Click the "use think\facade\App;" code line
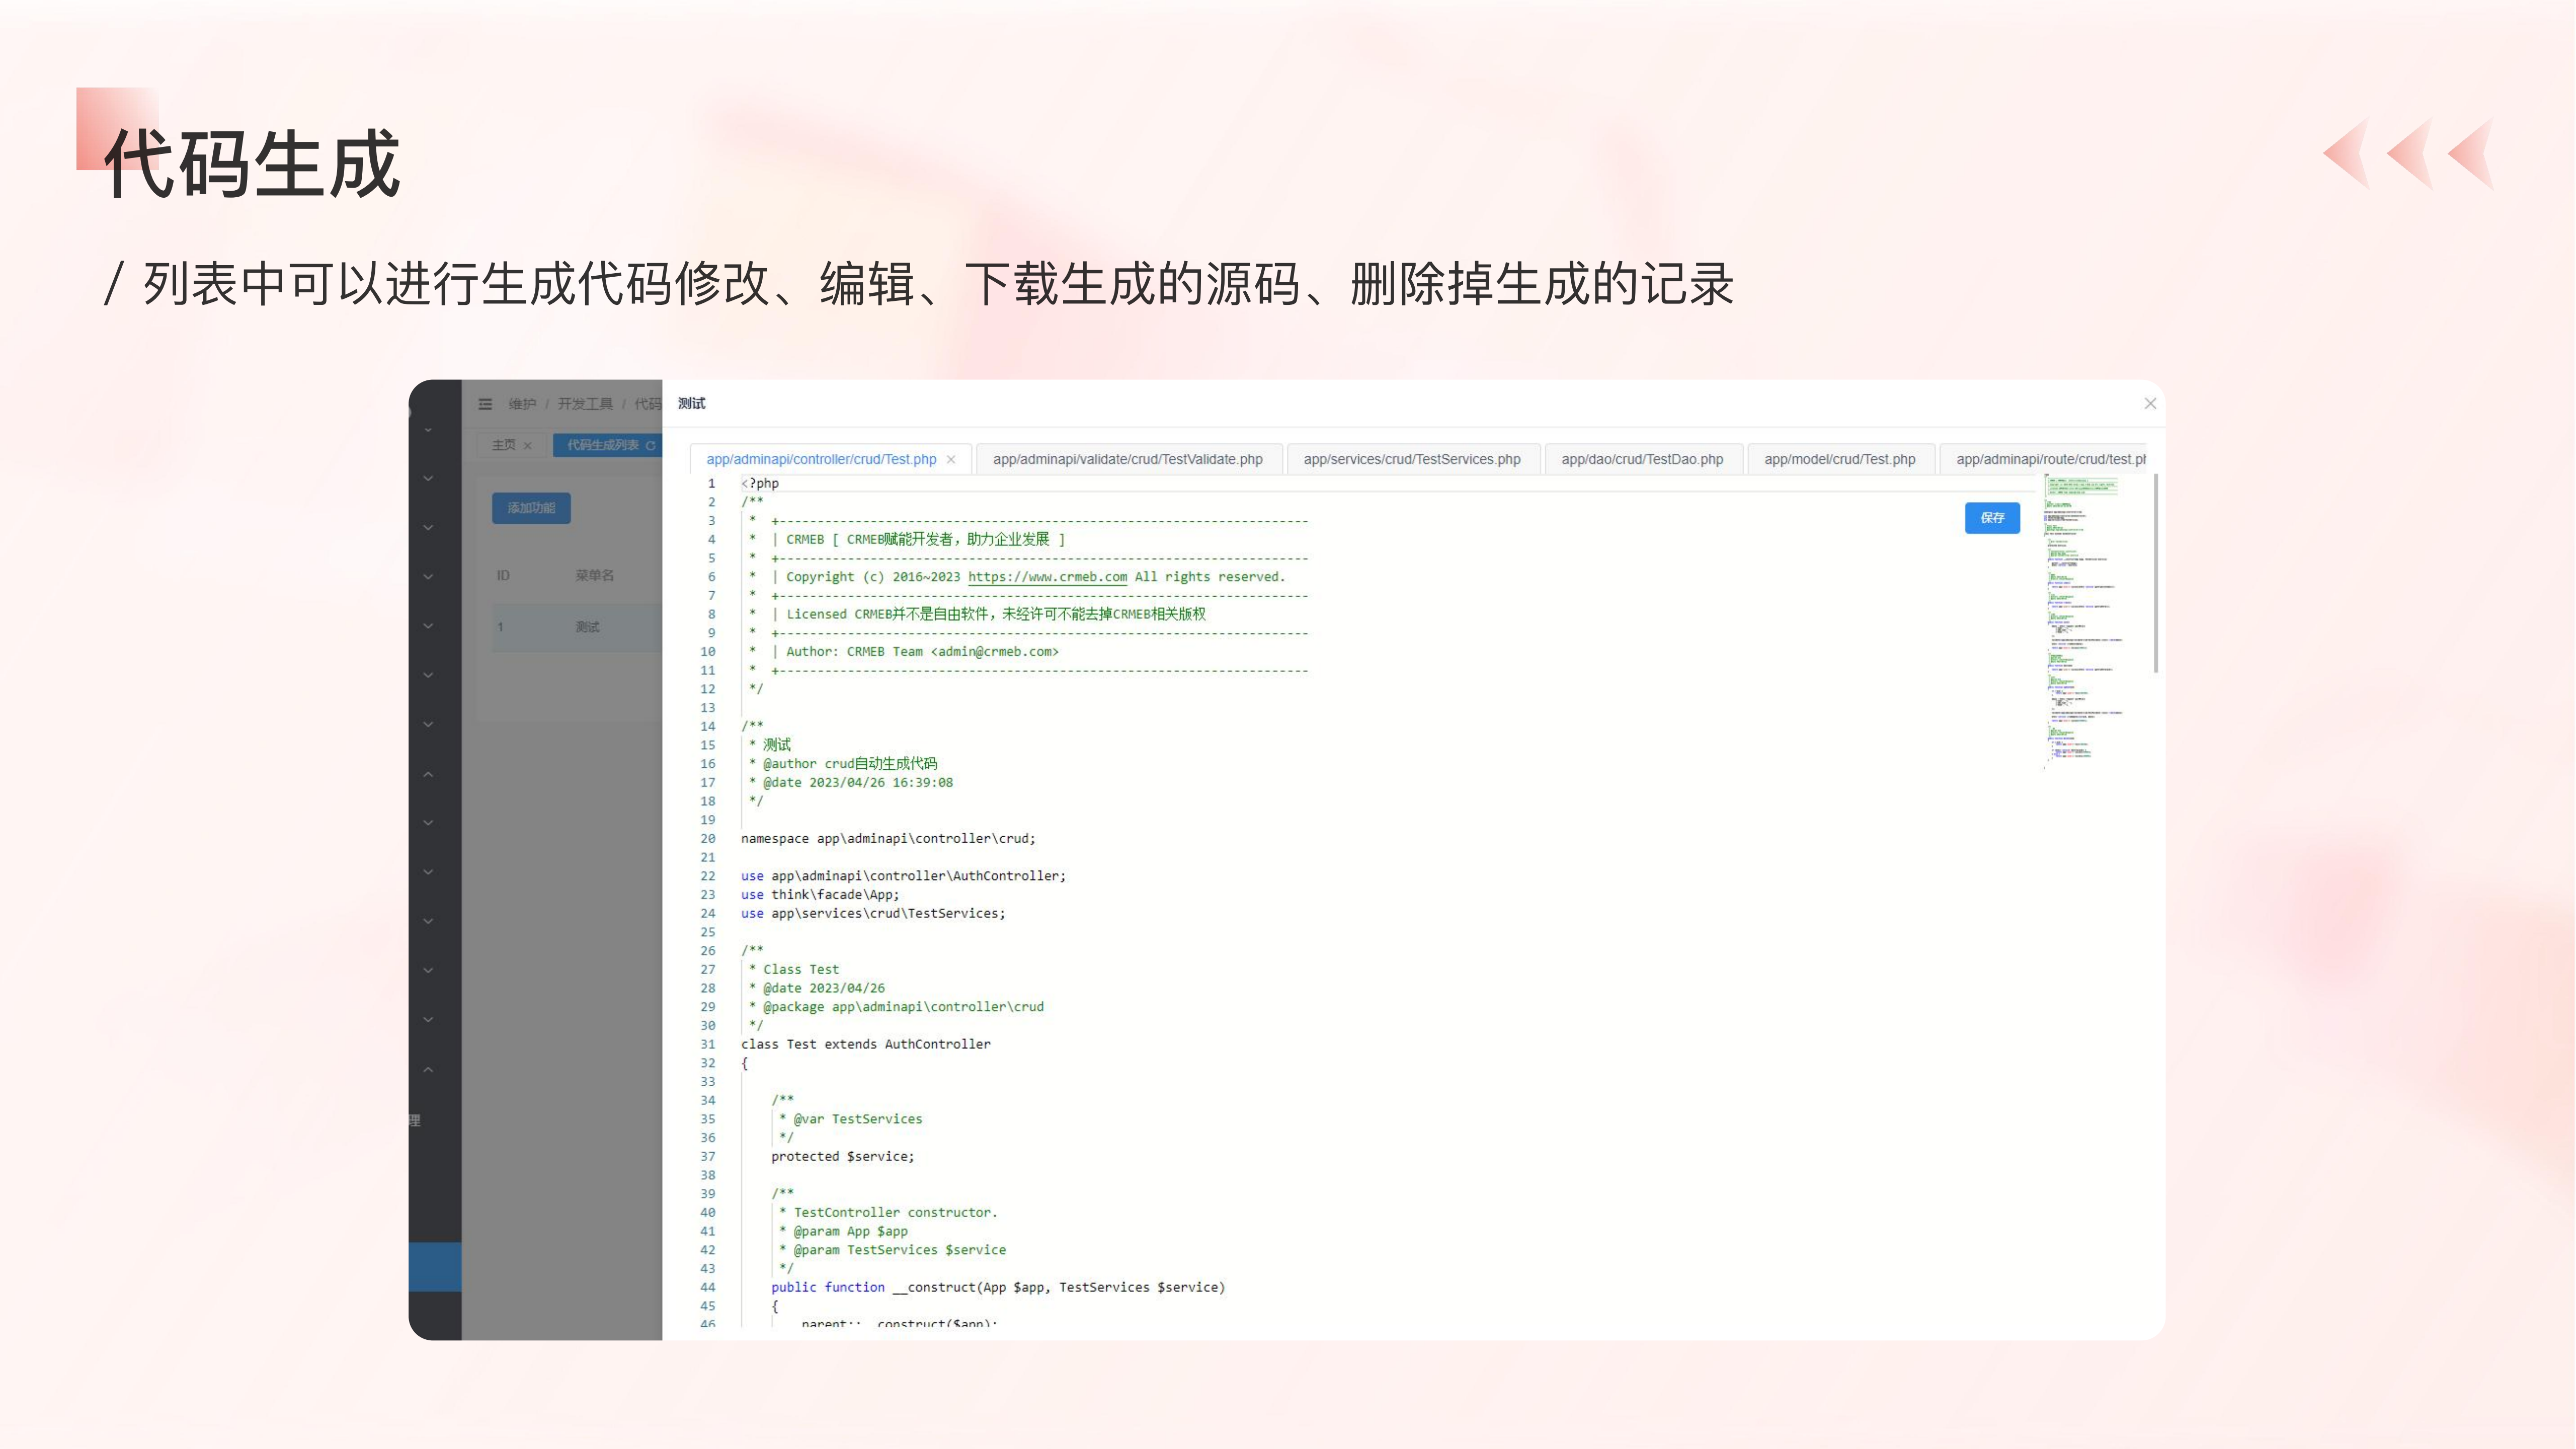Screen dimensions: 2576x1449 [x=820, y=895]
